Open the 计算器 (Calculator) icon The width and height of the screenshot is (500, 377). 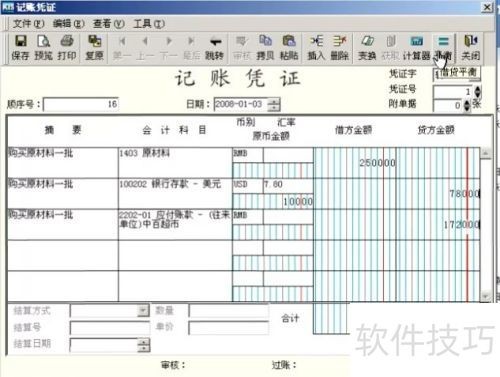pos(417,48)
